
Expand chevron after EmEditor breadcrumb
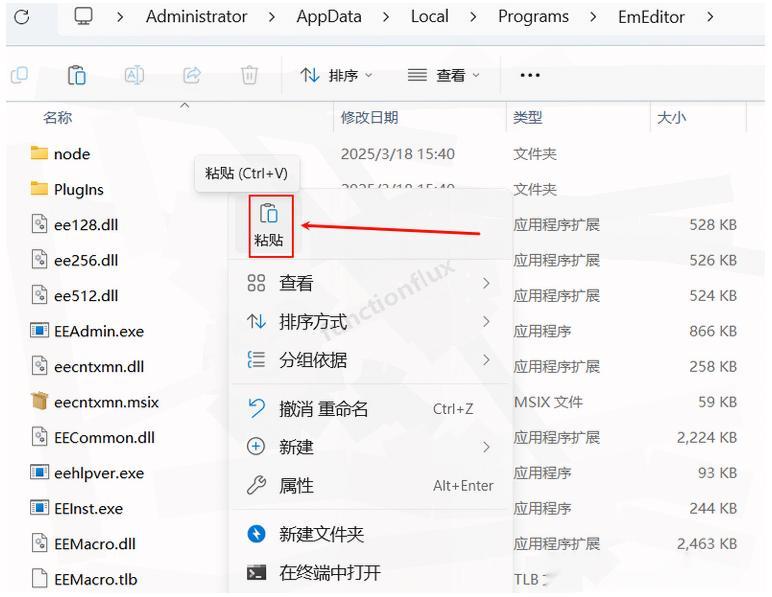(710, 17)
